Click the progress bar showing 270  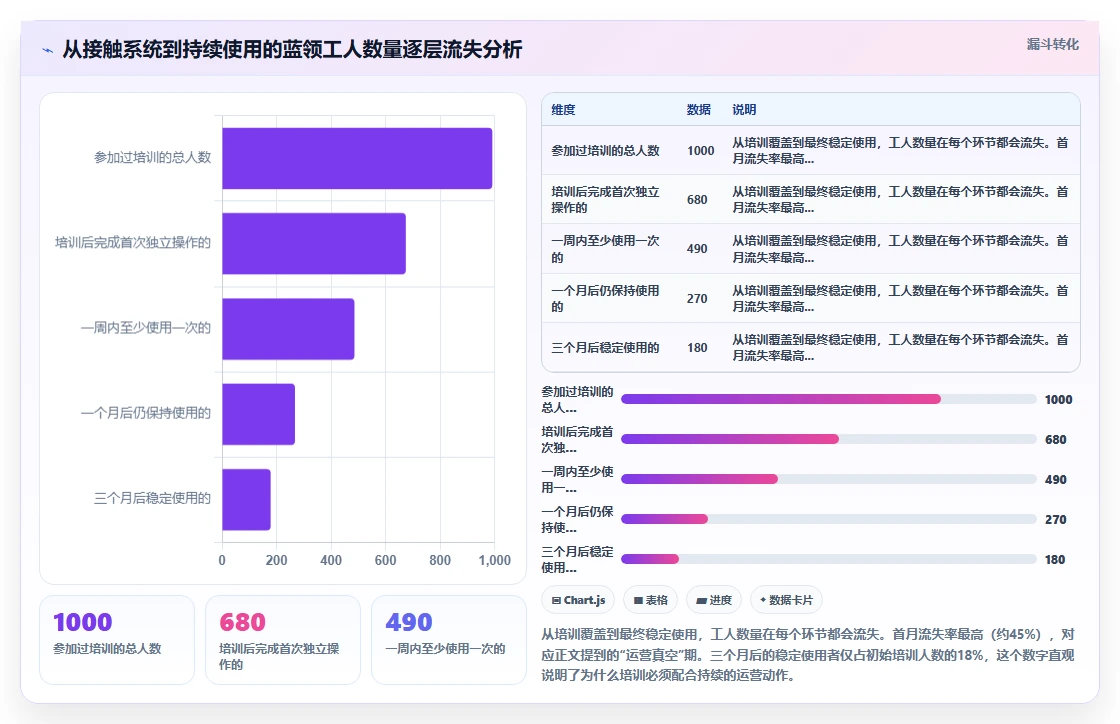(829, 519)
